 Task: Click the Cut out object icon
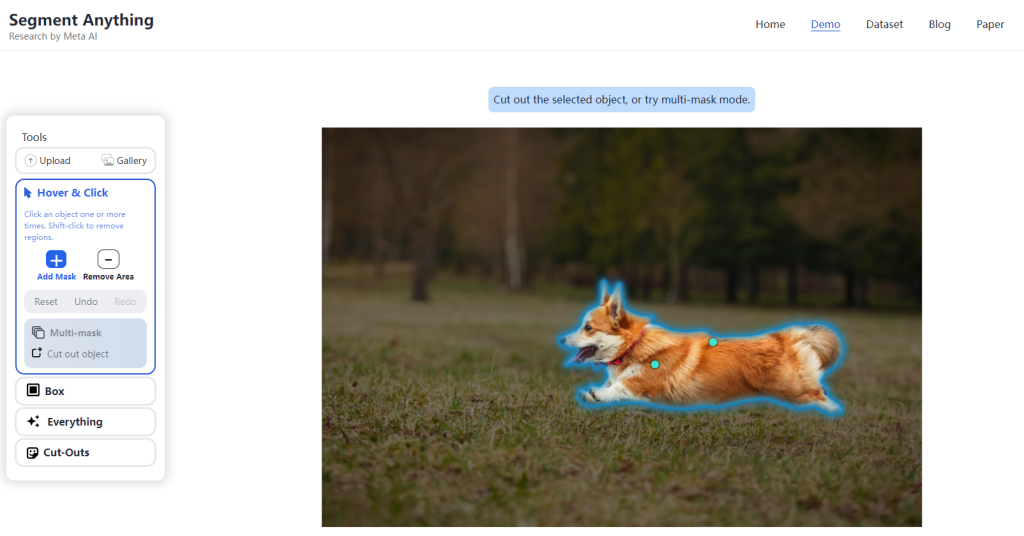click(37, 353)
